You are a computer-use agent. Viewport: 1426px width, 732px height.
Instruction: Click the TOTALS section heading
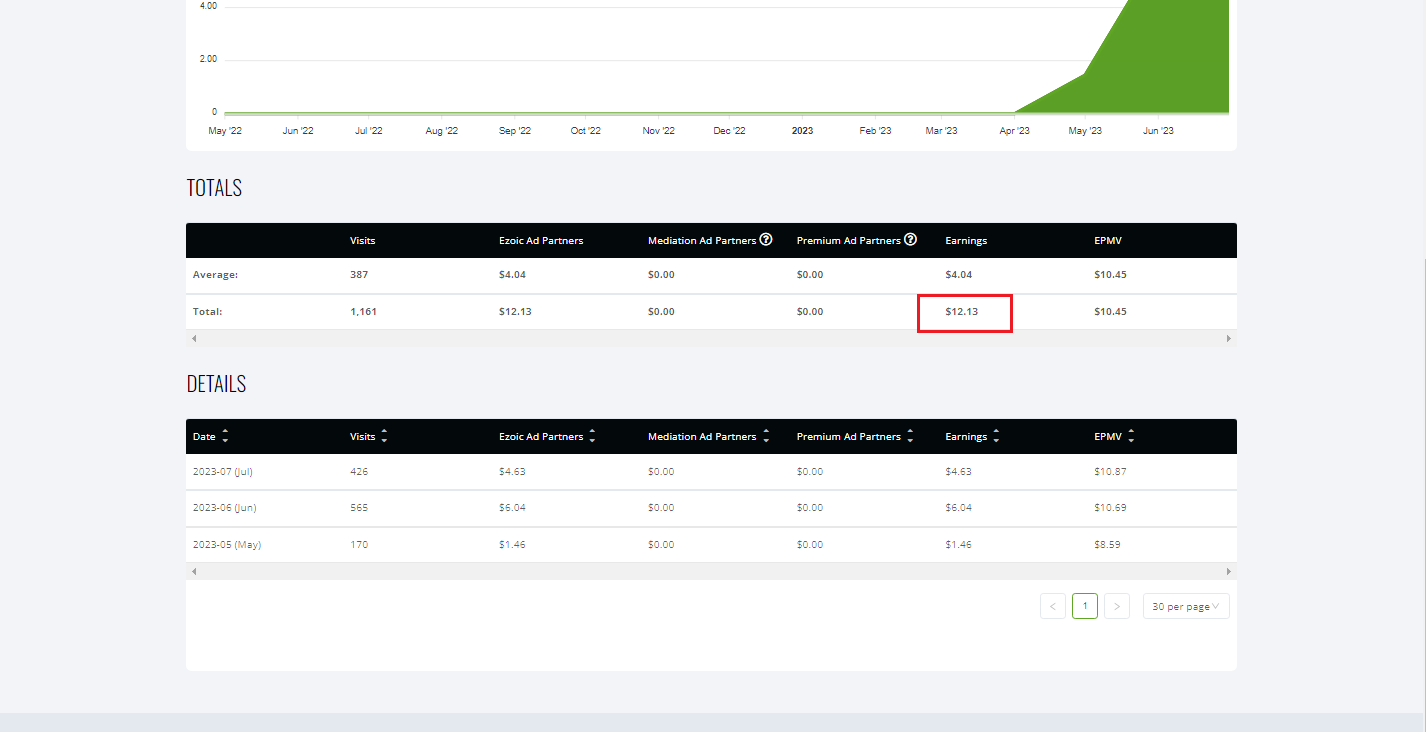214,188
